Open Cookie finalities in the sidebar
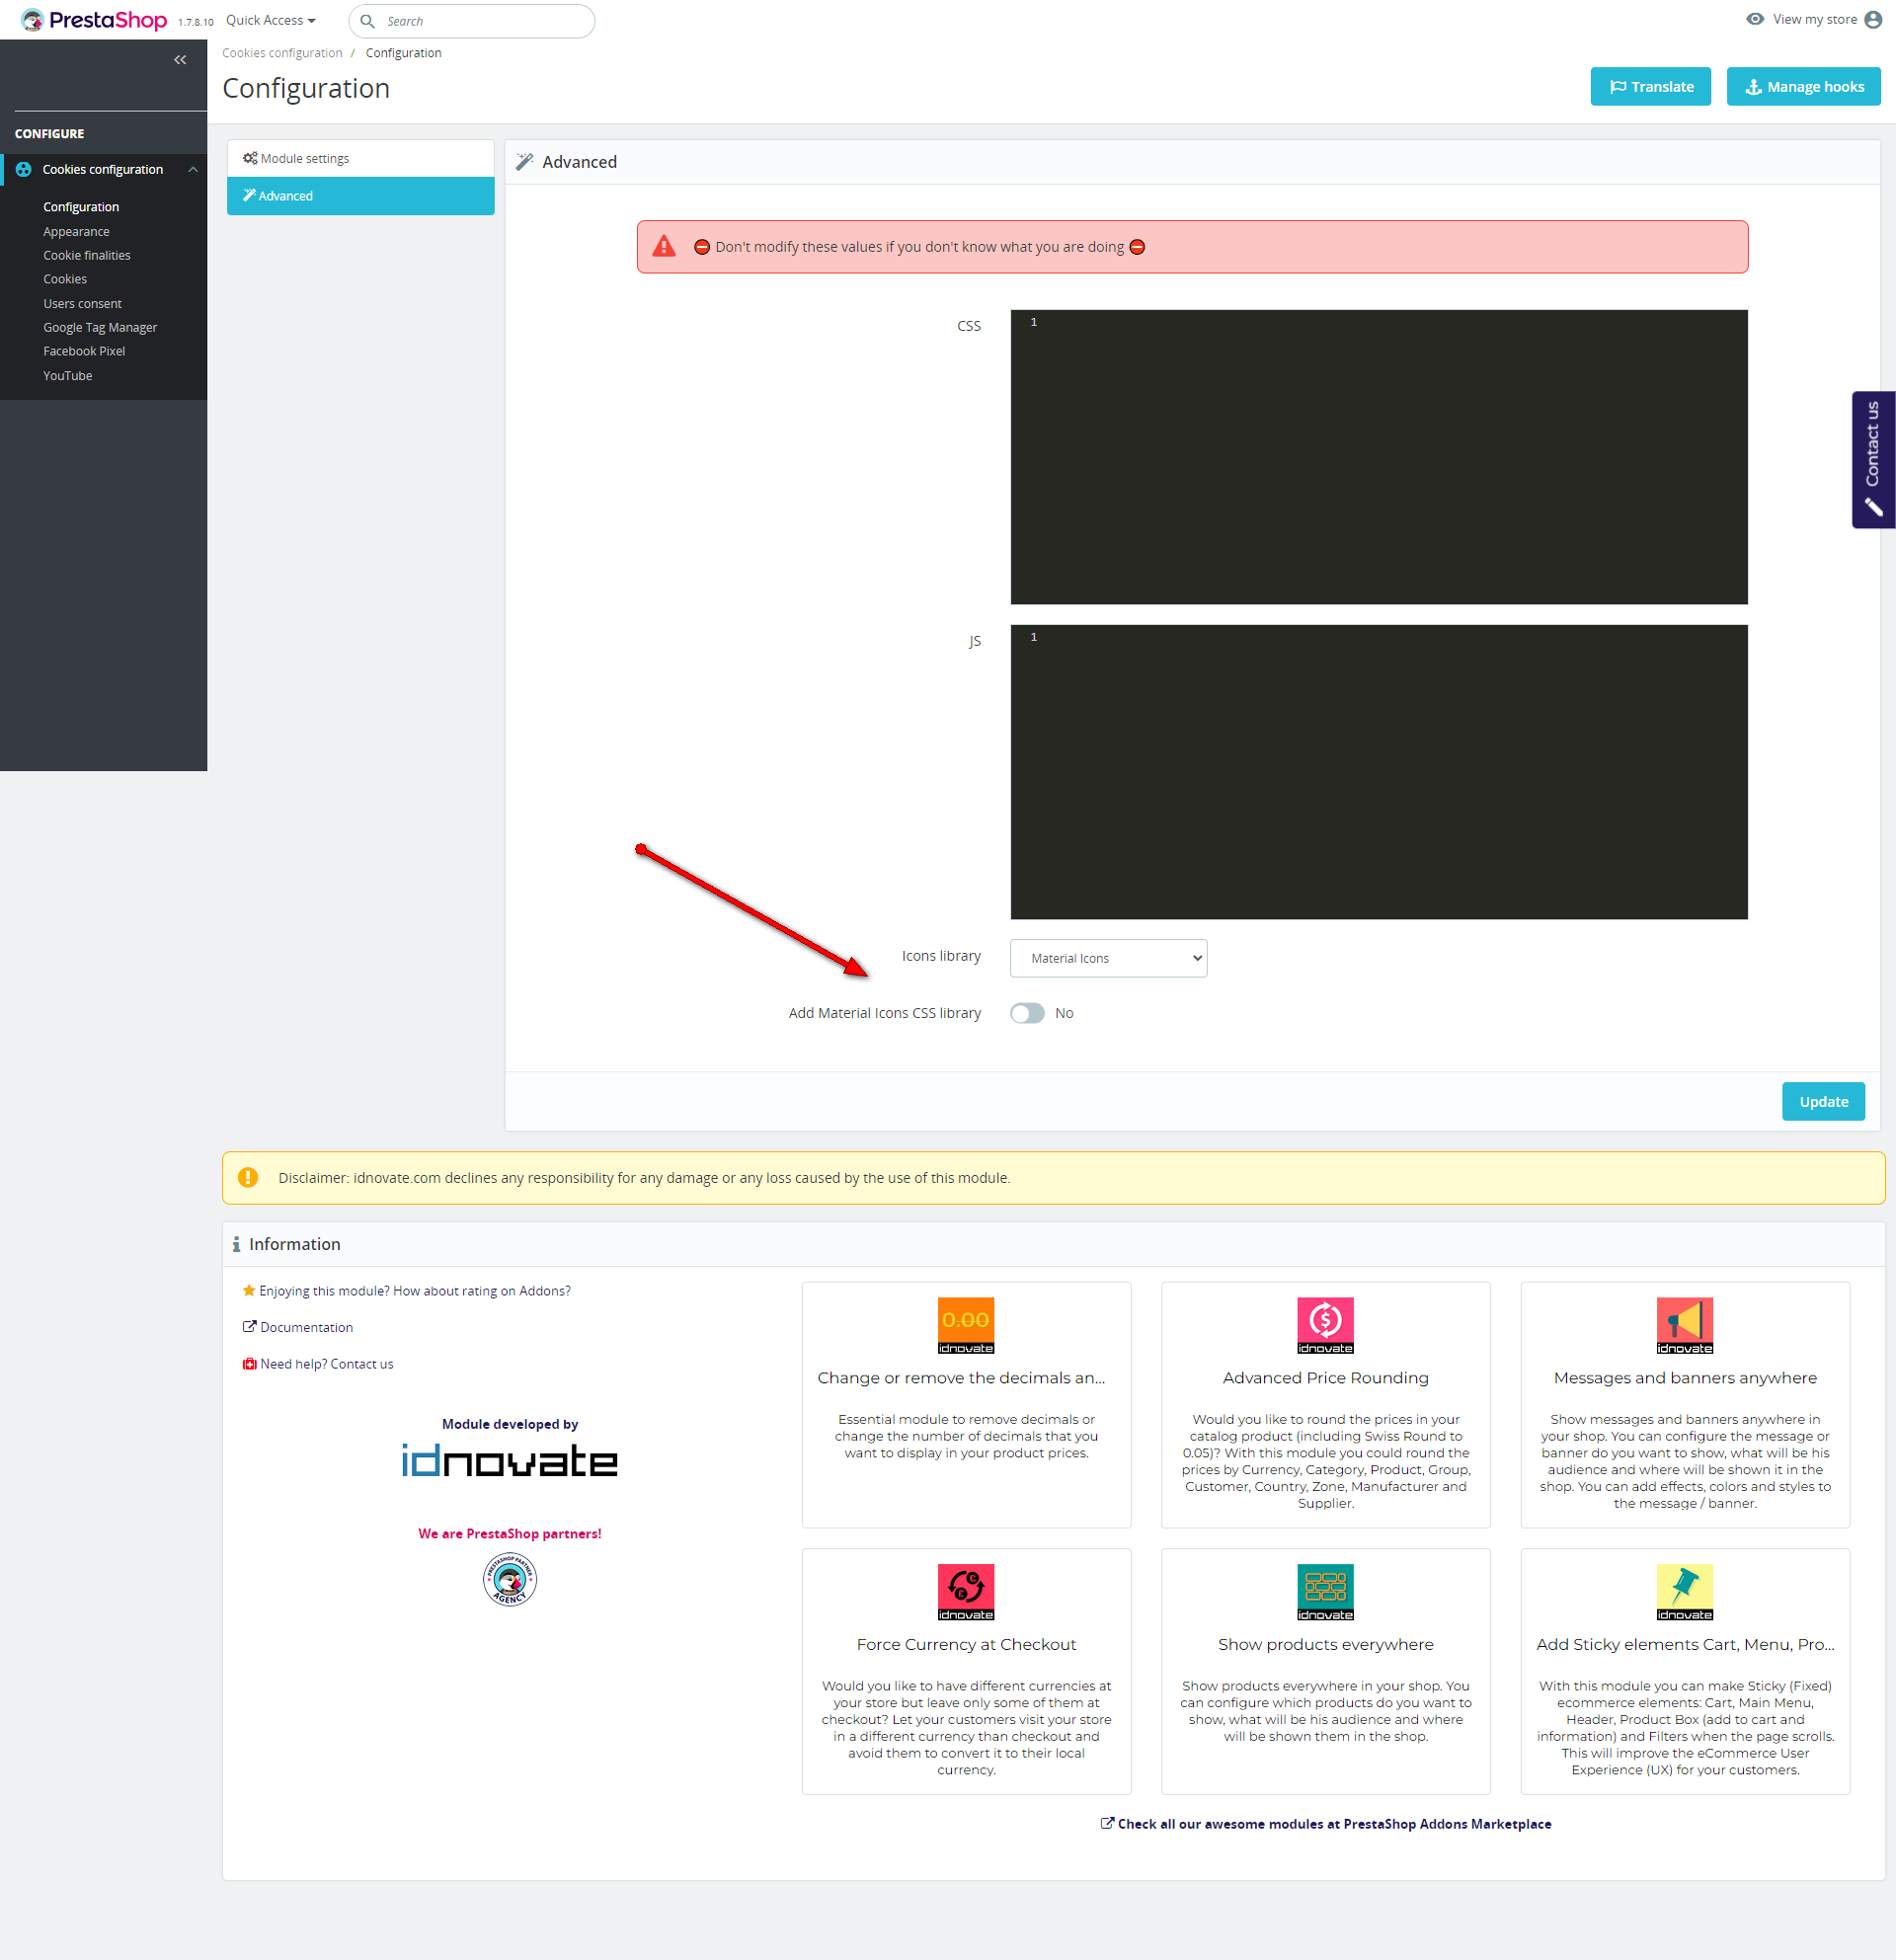The image size is (1896, 1960). (87, 255)
